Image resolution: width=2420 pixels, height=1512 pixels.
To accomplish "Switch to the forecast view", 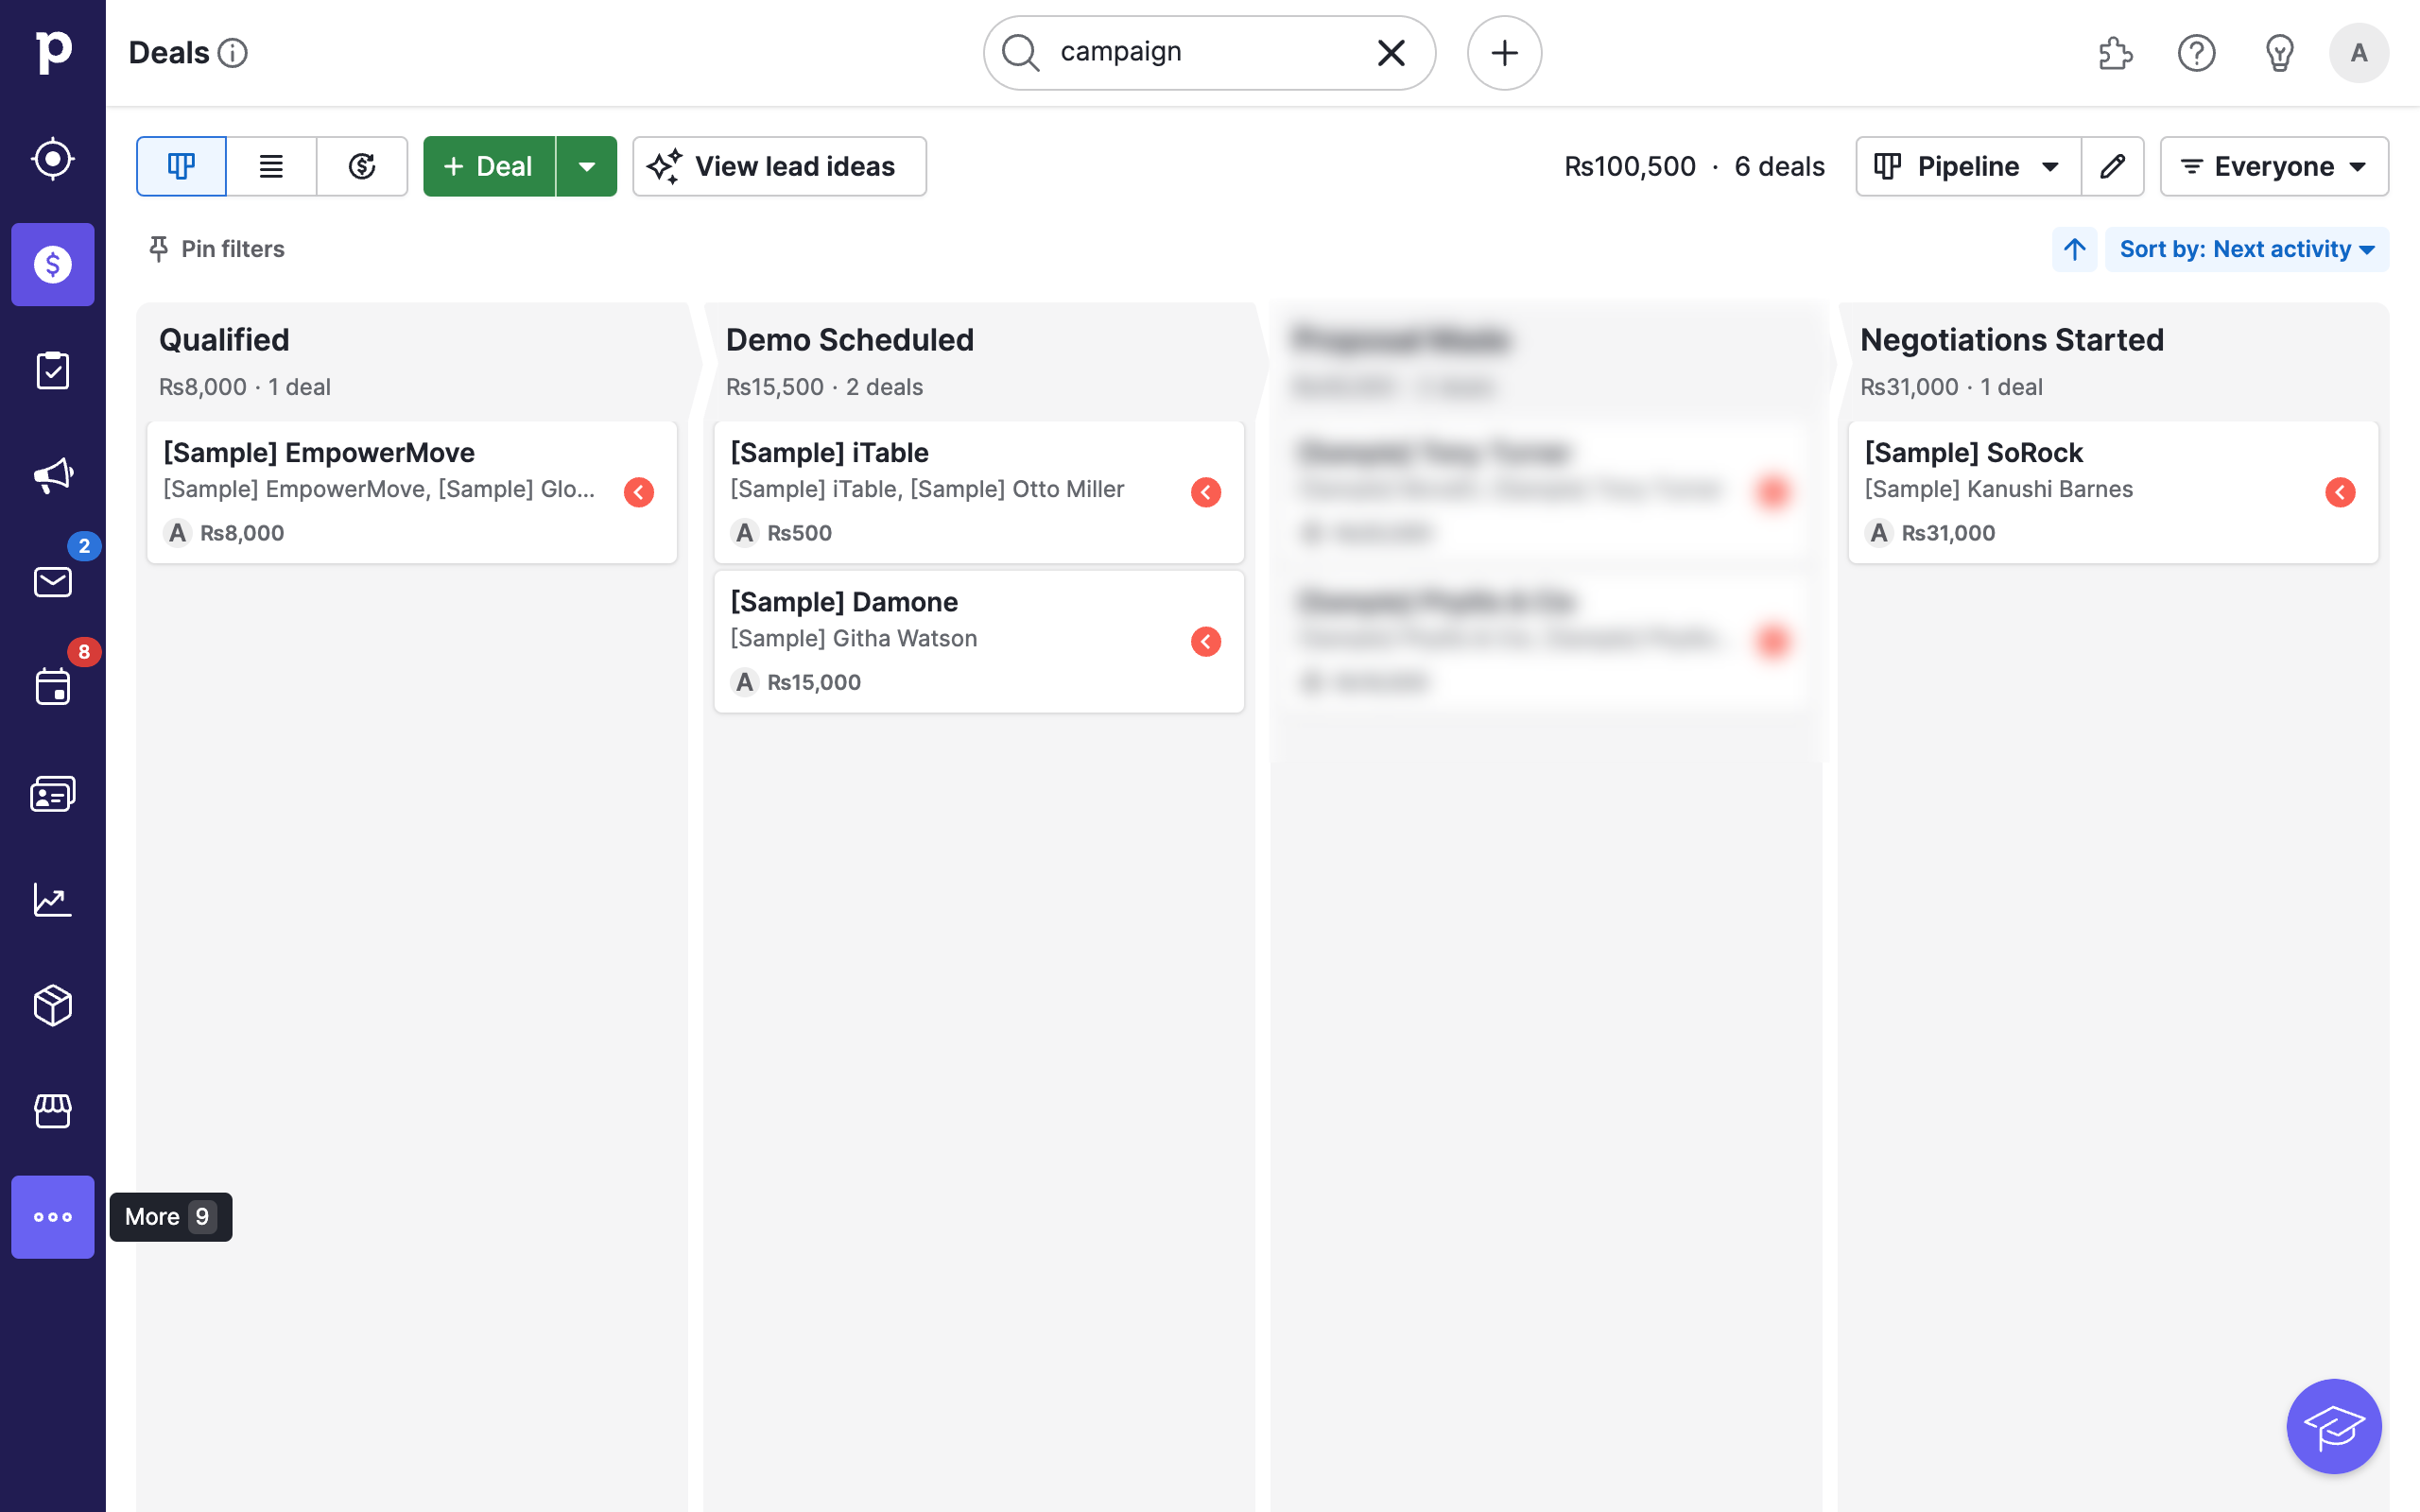I will 362,166.
